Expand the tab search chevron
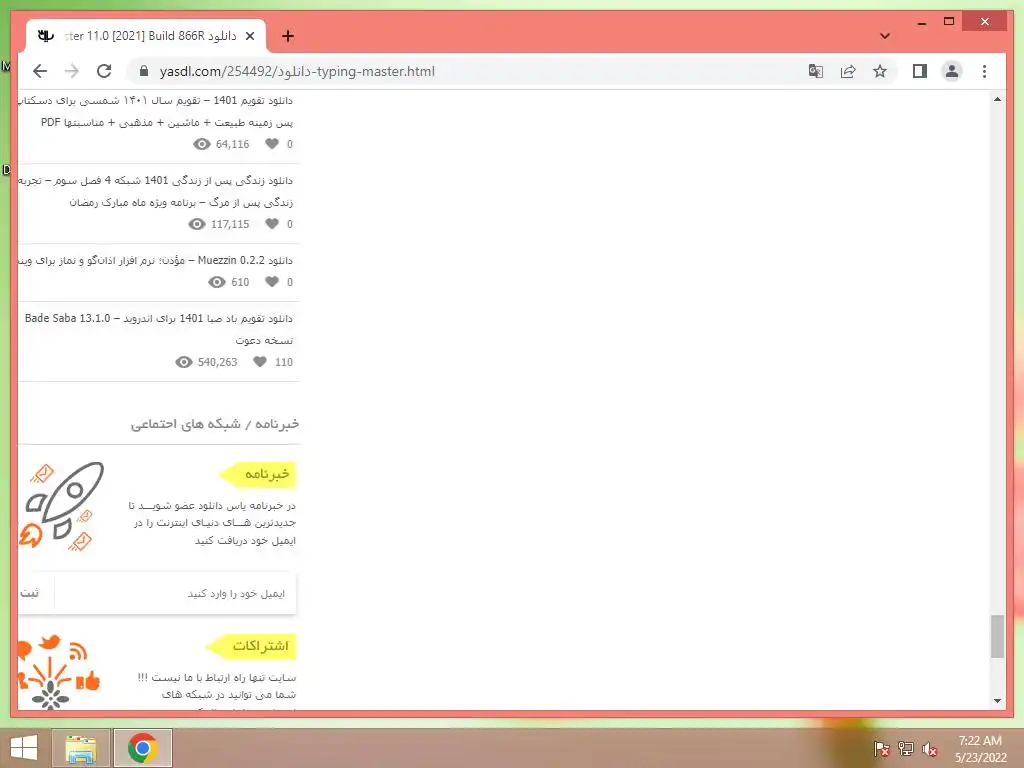This screenshot has width=1024, height=768. (885, 36)
